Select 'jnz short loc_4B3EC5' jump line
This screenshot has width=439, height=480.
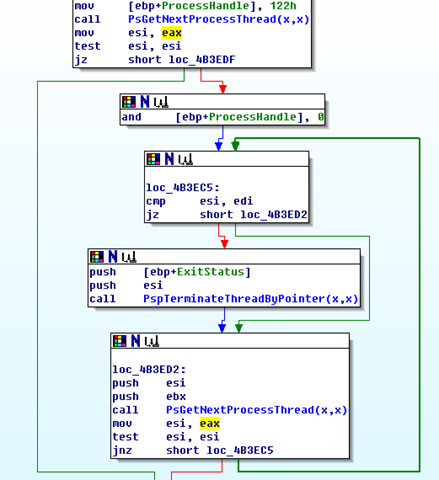193,450
